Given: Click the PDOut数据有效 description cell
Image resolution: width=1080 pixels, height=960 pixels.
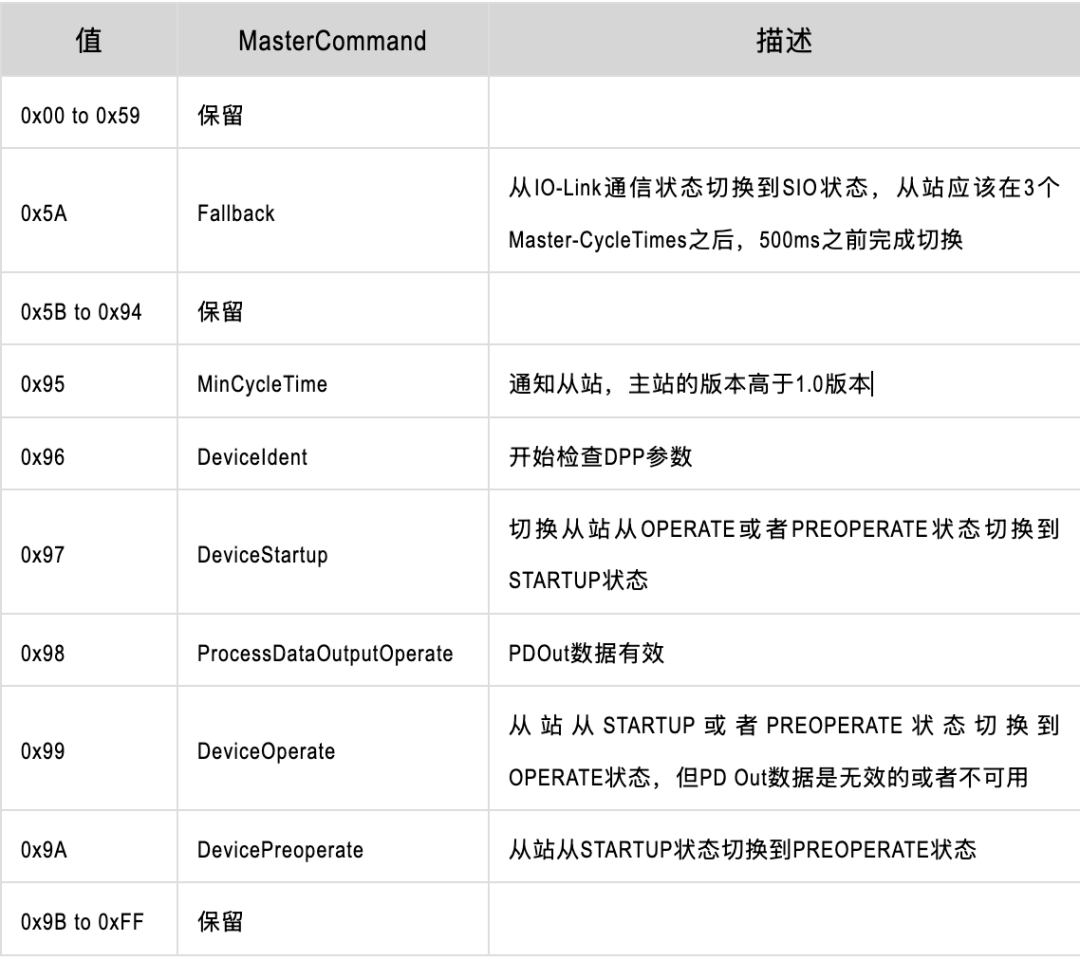Looking at the screenshot, I should click(586, 653).
